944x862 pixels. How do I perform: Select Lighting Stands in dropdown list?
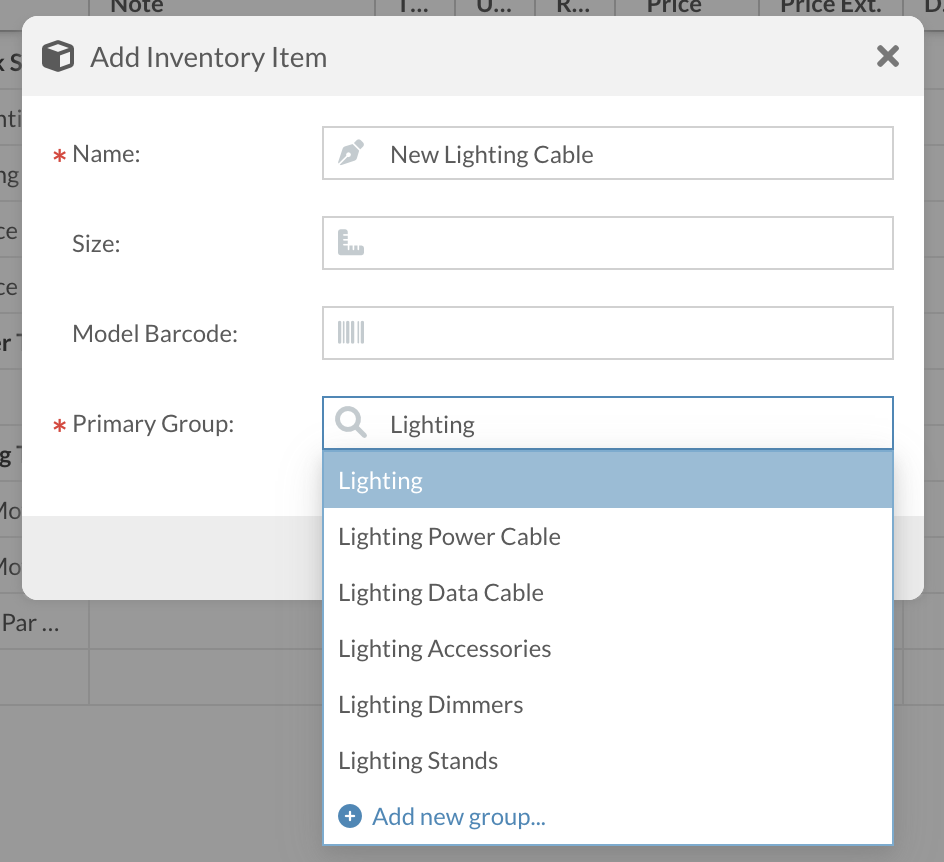pos(418,761)
